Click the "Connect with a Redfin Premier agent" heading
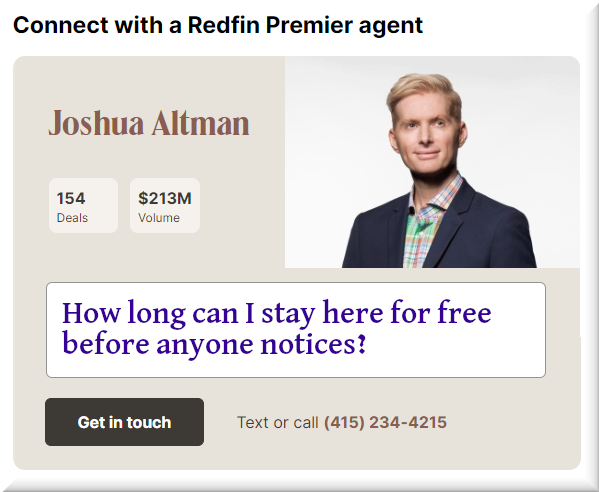599x492 pixels. pos(218,26)
